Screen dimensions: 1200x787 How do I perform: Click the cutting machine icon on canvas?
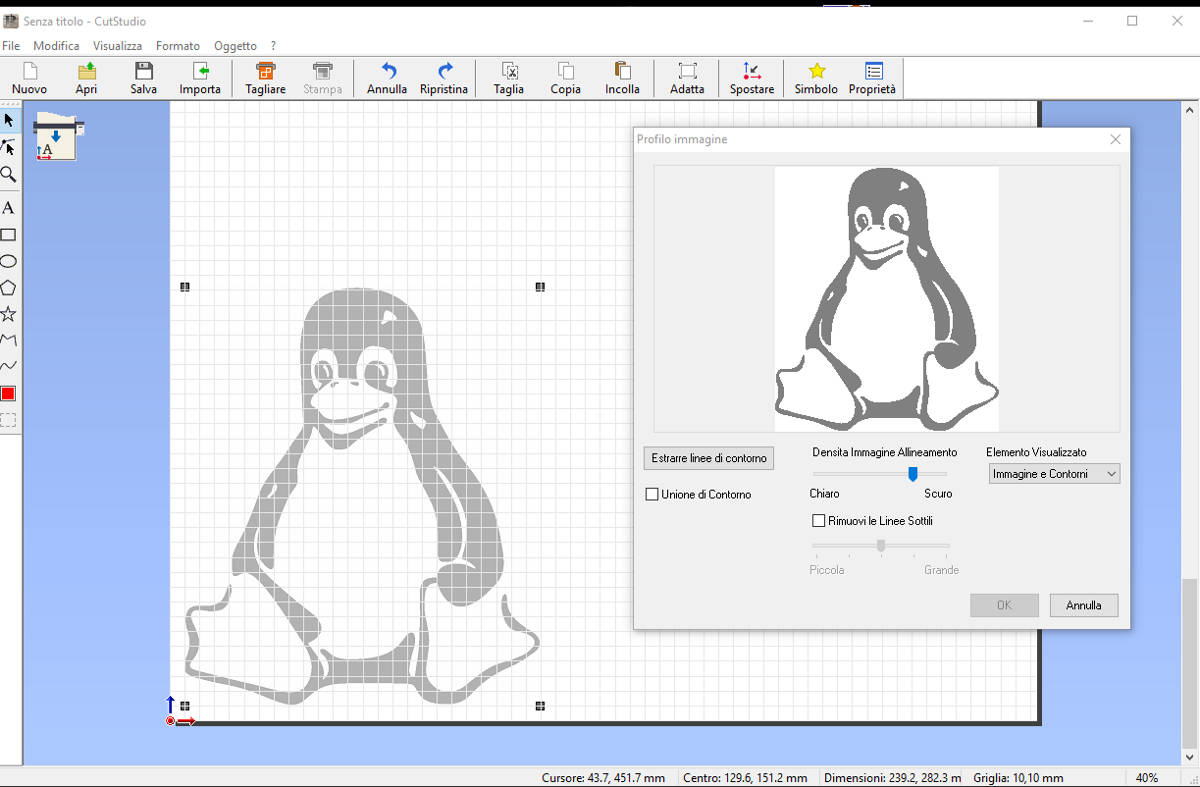coord(58,137)
